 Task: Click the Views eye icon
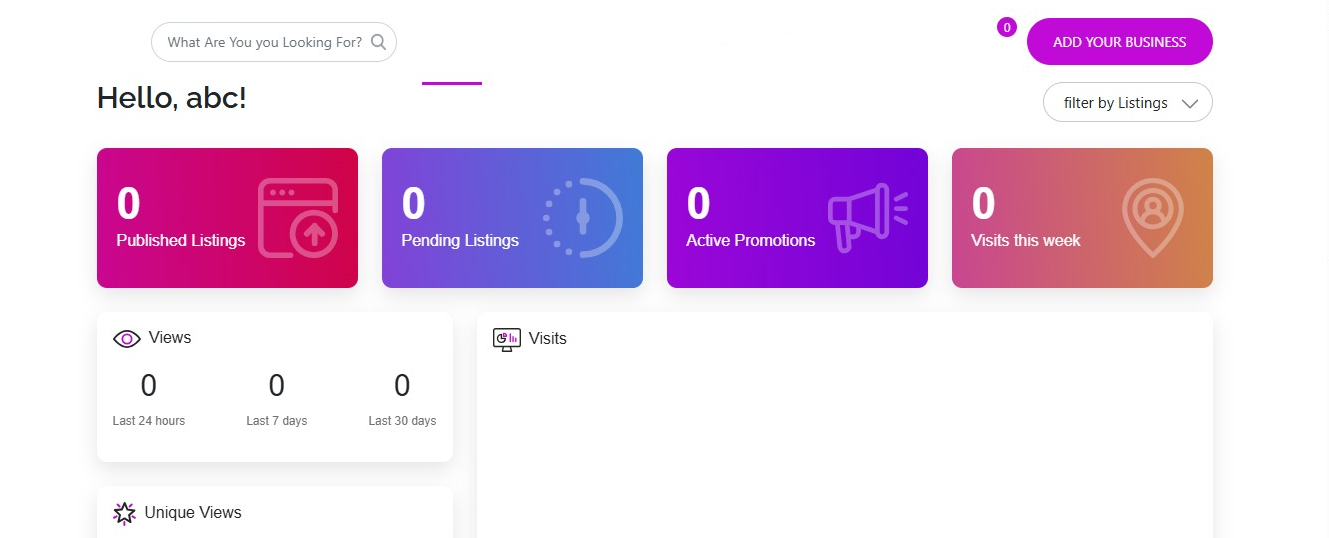[x=127, y=339]
